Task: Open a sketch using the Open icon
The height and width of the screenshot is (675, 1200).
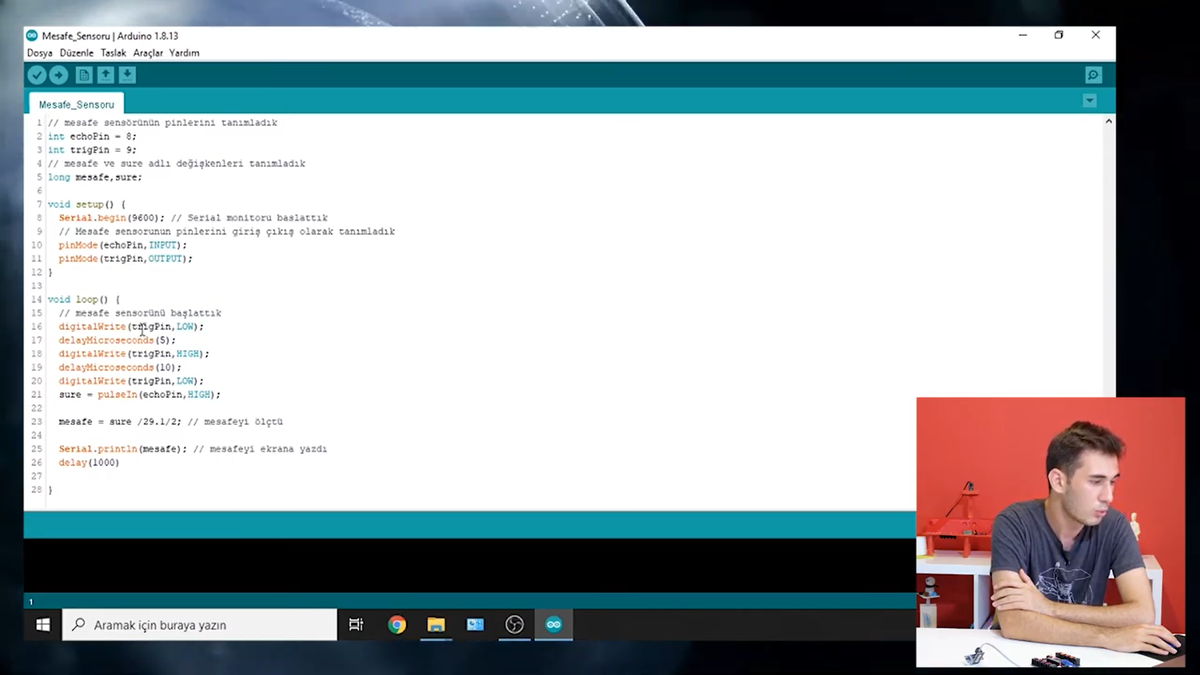Action: click(x=106, y=75)
